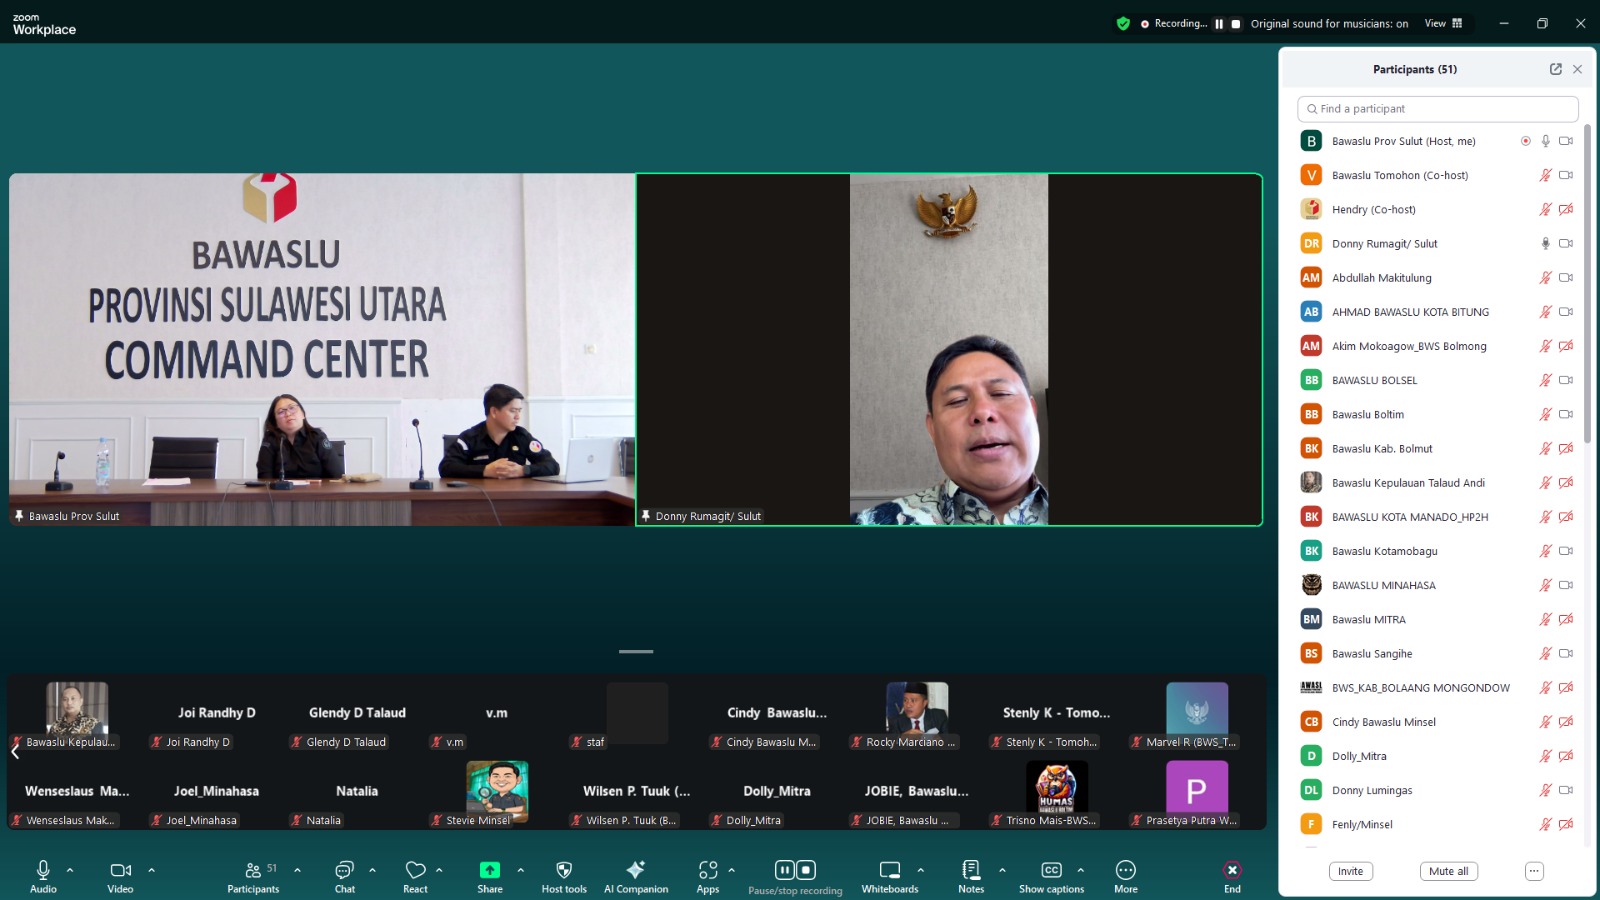Expand video options chevron
Screen dimensions: 1600x900
tap(152, 870)
